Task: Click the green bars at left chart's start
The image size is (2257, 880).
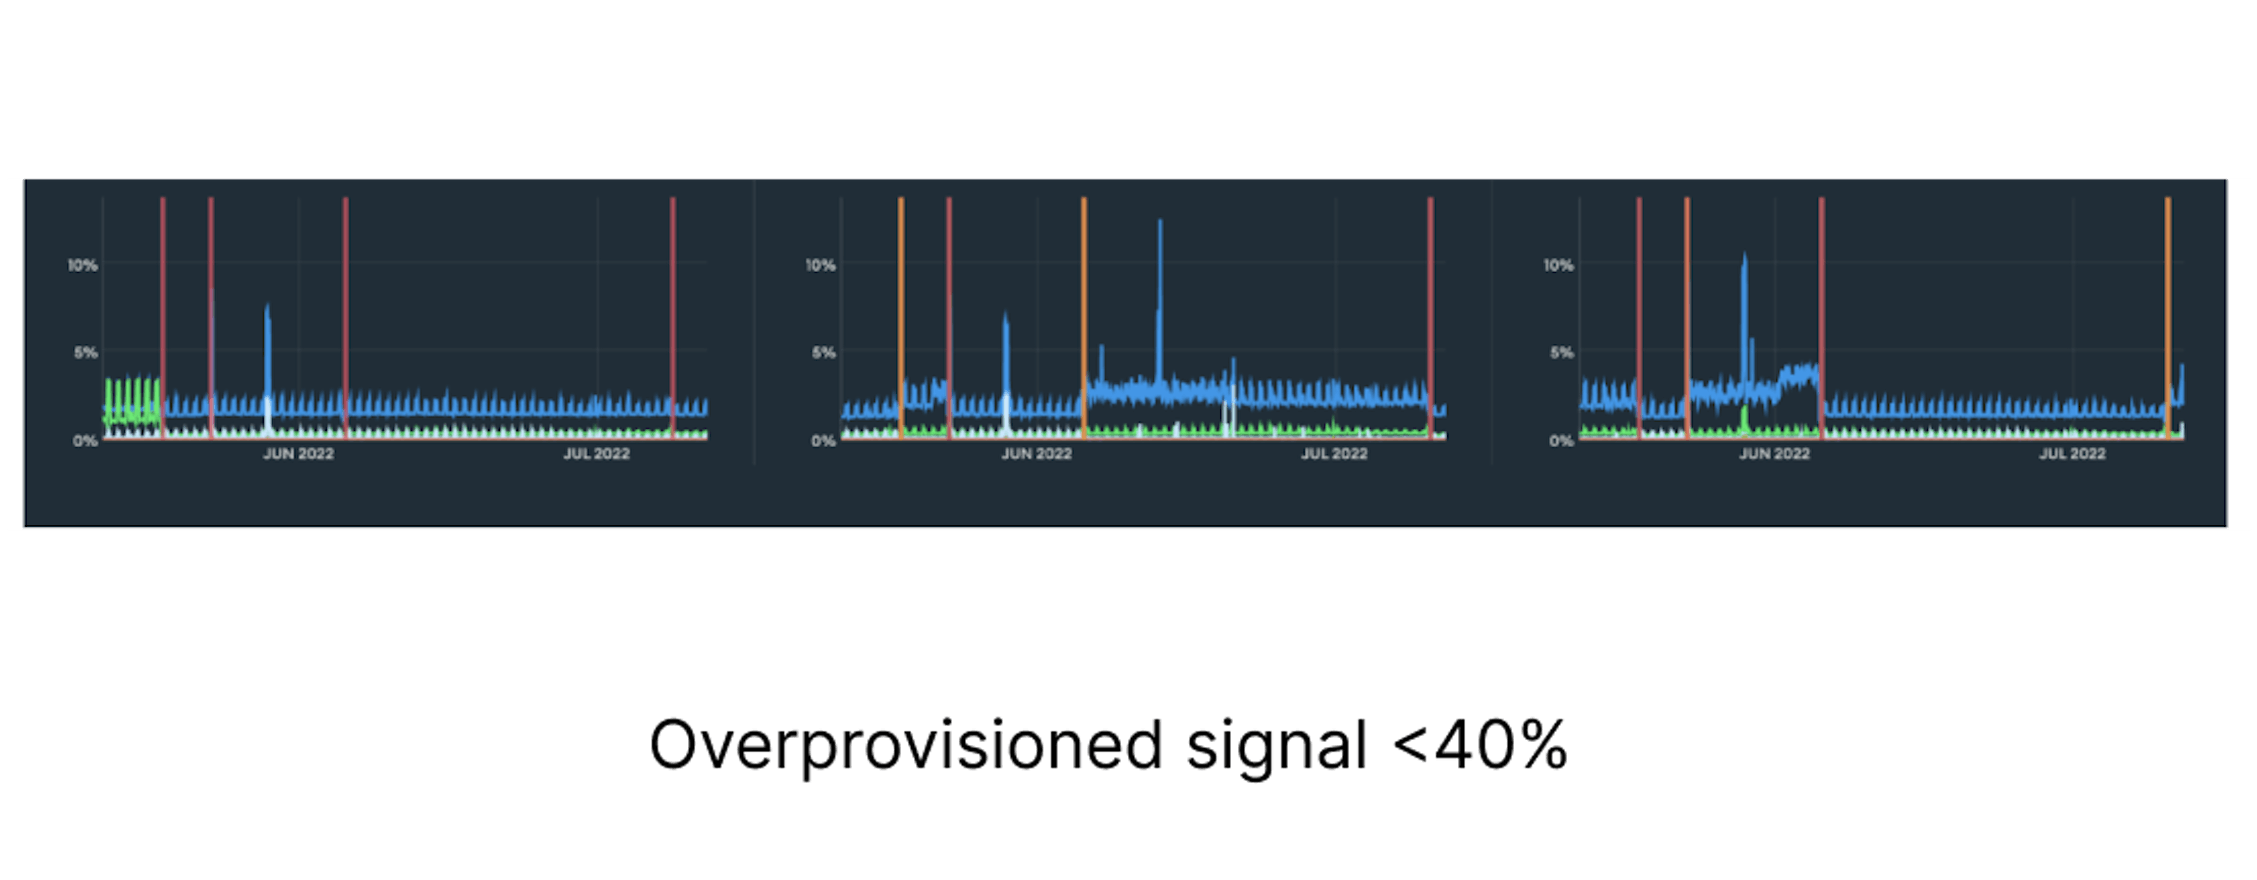Action: (x=132, y=398)
